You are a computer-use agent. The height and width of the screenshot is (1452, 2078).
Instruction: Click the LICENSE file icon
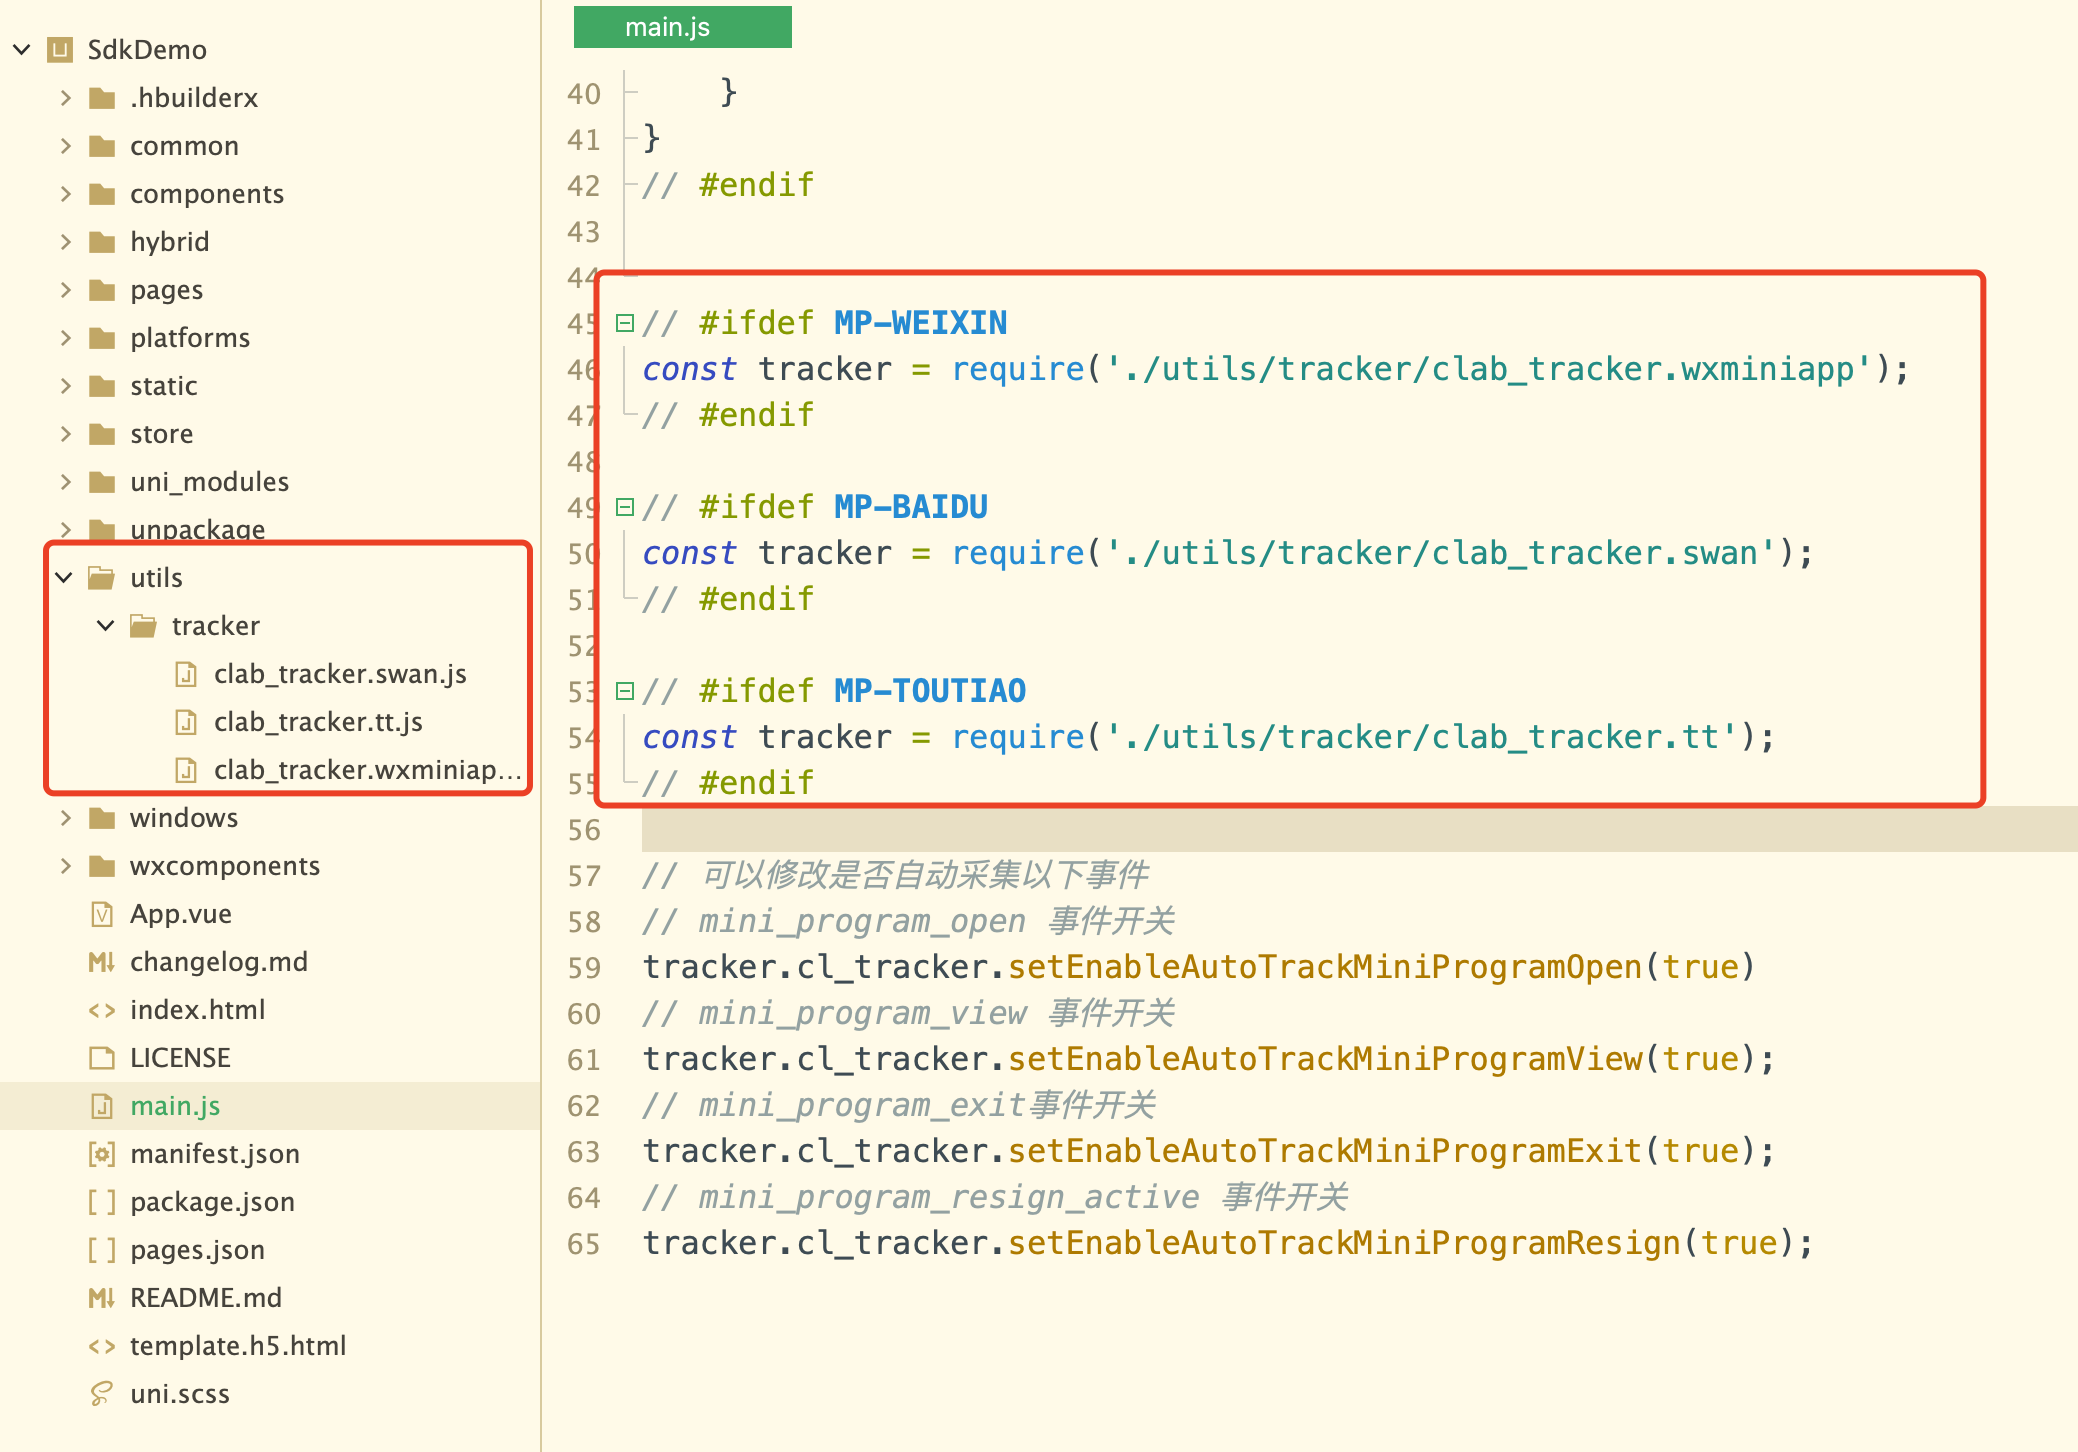click(101, 1058)
